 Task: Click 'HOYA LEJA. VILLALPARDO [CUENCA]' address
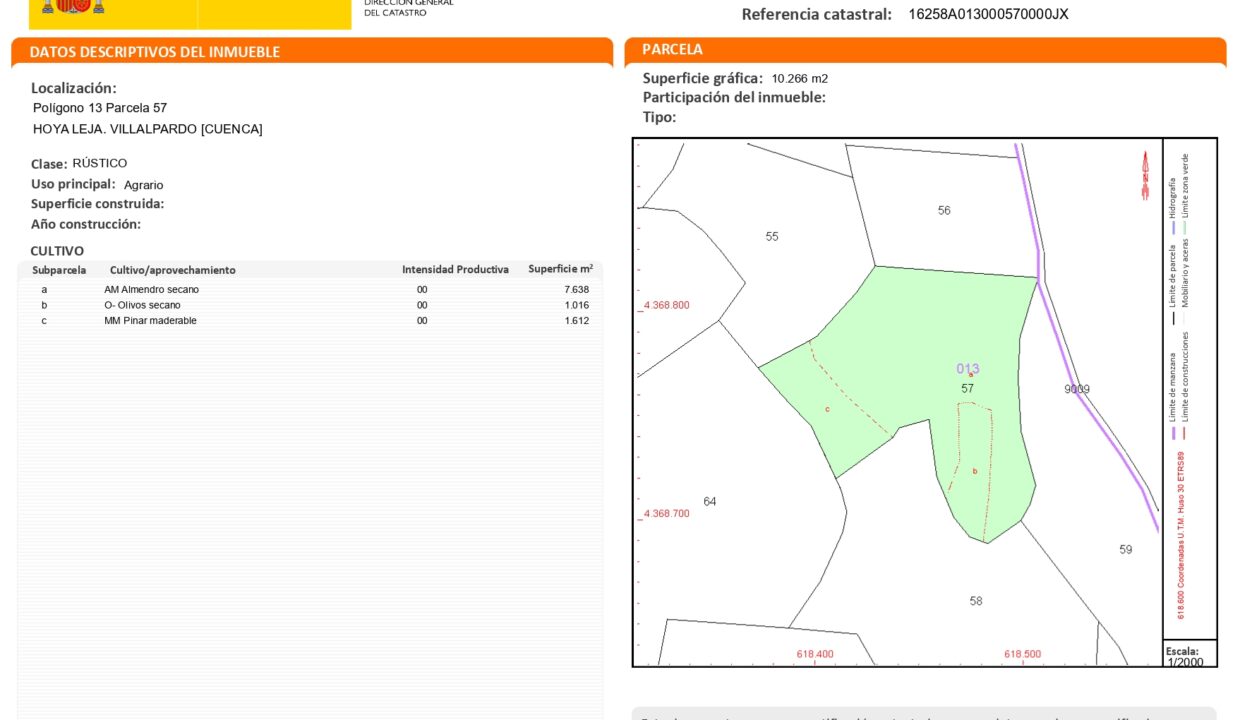pyautogui.click(x=148, y=129)
